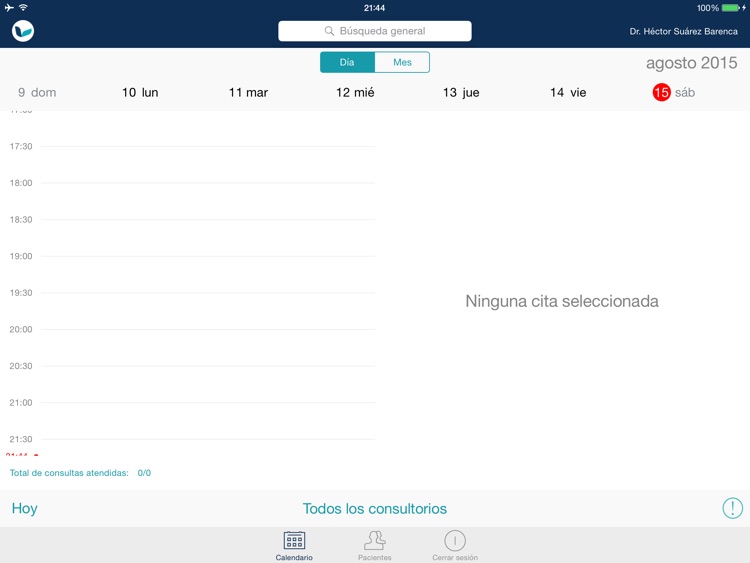
Task: Select Sunday 9 dom
Action: [x=37, y=92]
